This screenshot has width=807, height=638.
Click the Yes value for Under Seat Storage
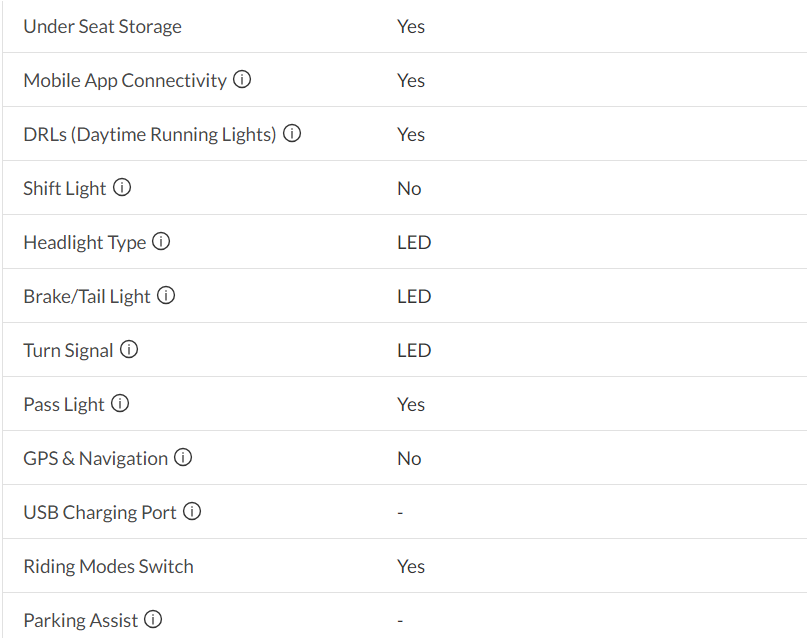[411, 26]
